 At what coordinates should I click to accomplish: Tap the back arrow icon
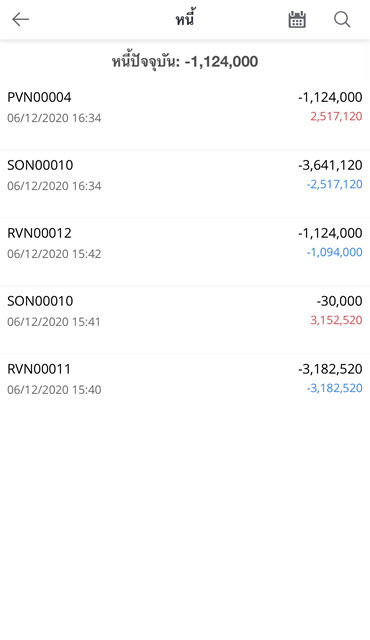point(20,19)
